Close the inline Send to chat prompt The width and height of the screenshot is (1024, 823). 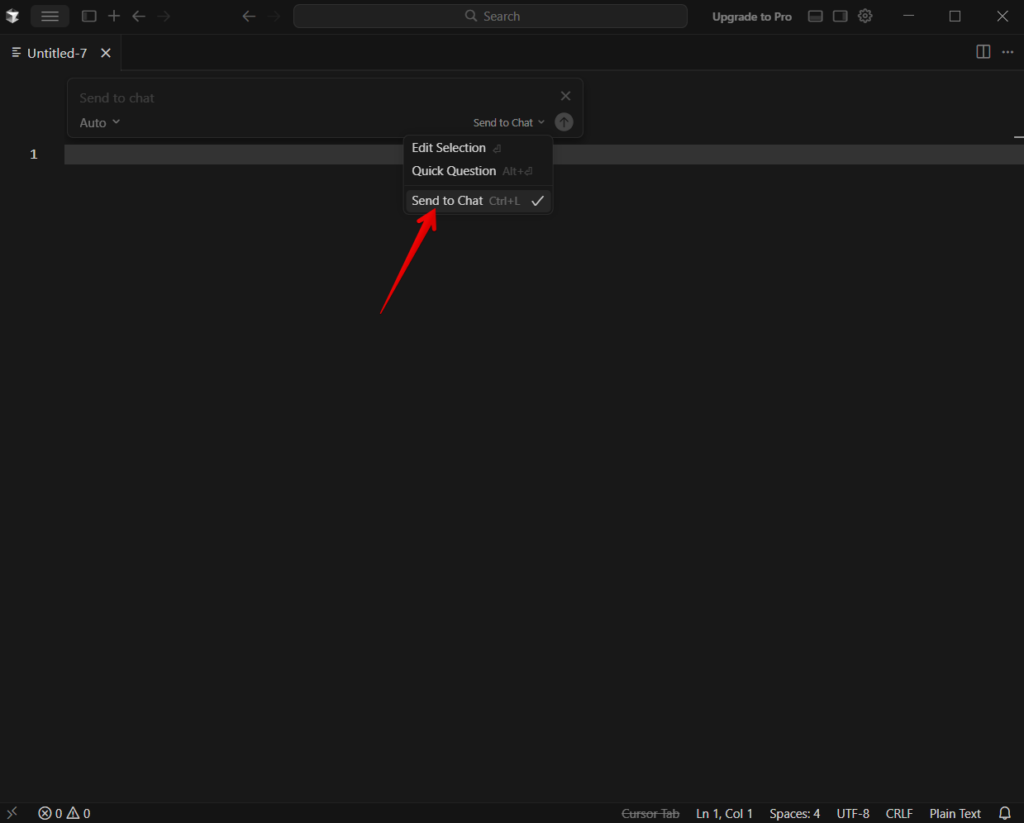[x=566, y=96]
